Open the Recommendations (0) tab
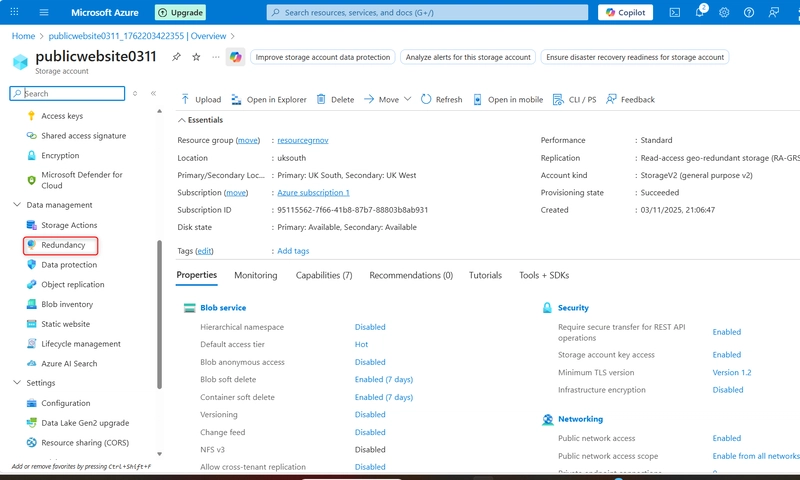800x480 pixels. pos(410,275)
